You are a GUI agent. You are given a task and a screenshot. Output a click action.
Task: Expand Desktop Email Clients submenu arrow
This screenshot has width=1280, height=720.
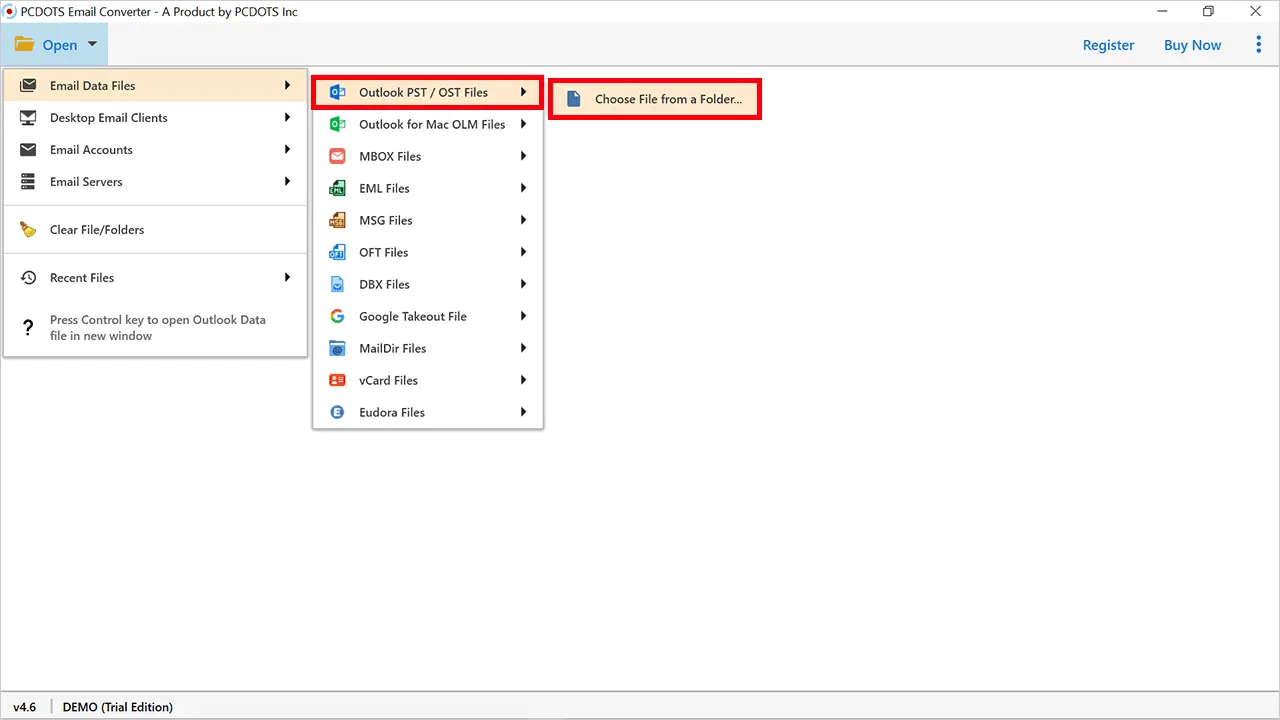coord(287,118)
